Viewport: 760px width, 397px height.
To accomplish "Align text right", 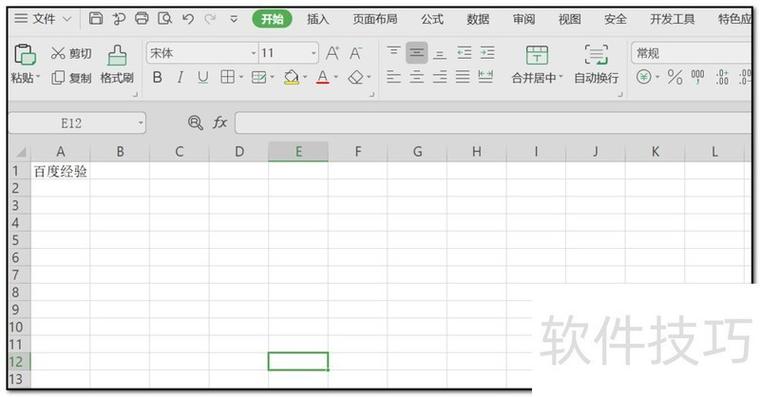I will coord(440,77).
